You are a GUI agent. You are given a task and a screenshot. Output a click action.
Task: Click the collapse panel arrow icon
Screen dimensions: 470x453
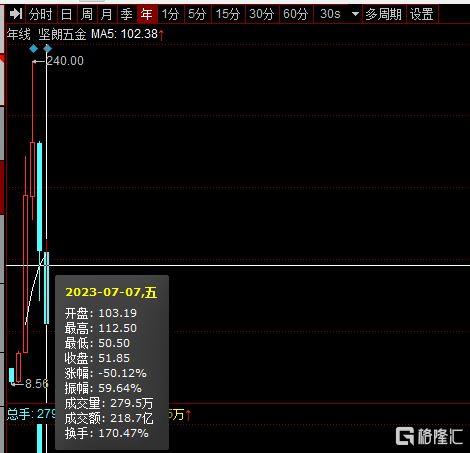[16, 14]
